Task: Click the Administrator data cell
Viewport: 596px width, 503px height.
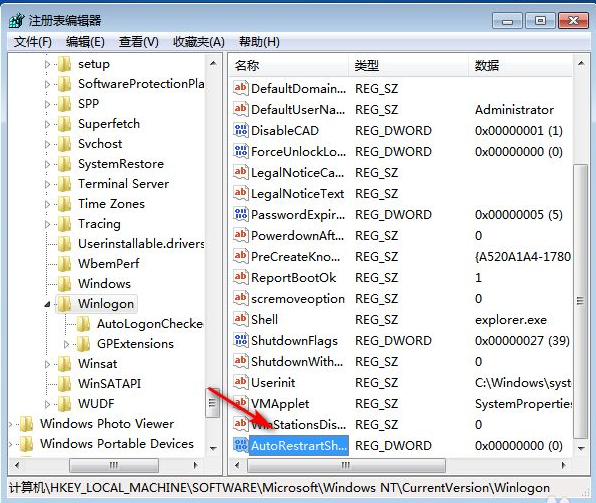Action: pyautogui.click(x=514, y=109)
